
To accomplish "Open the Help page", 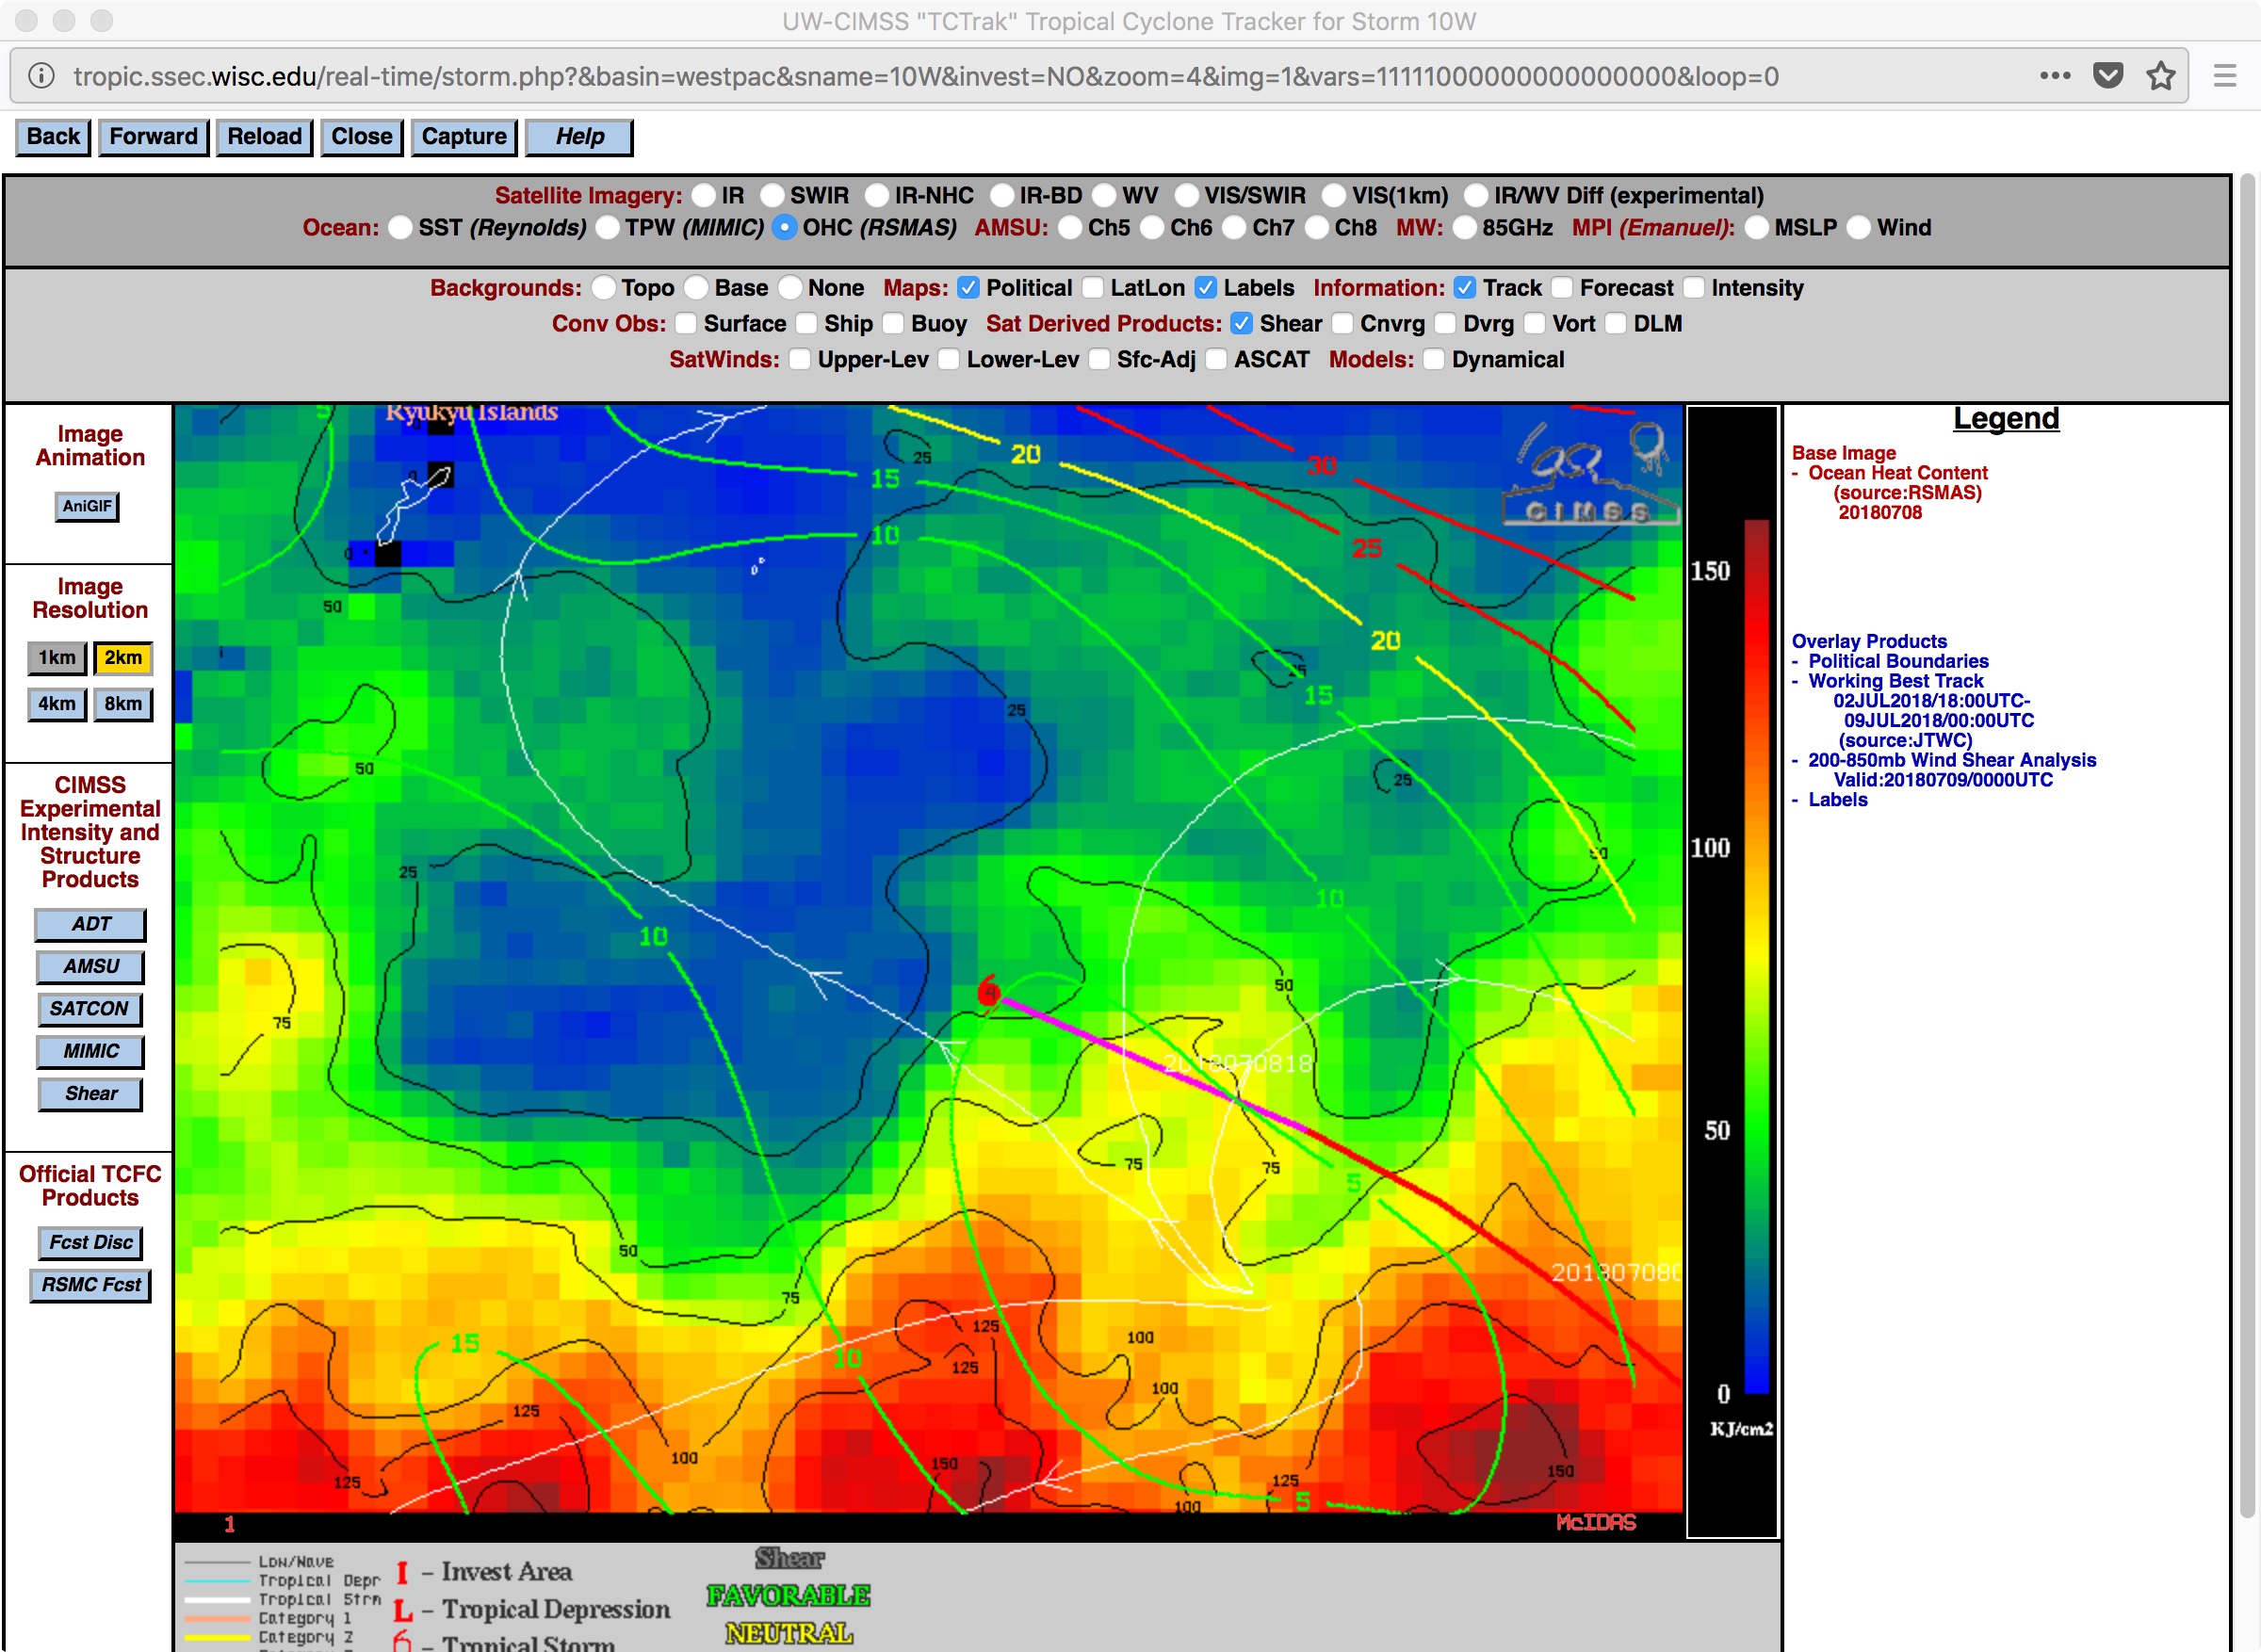I will coord(579,137).
